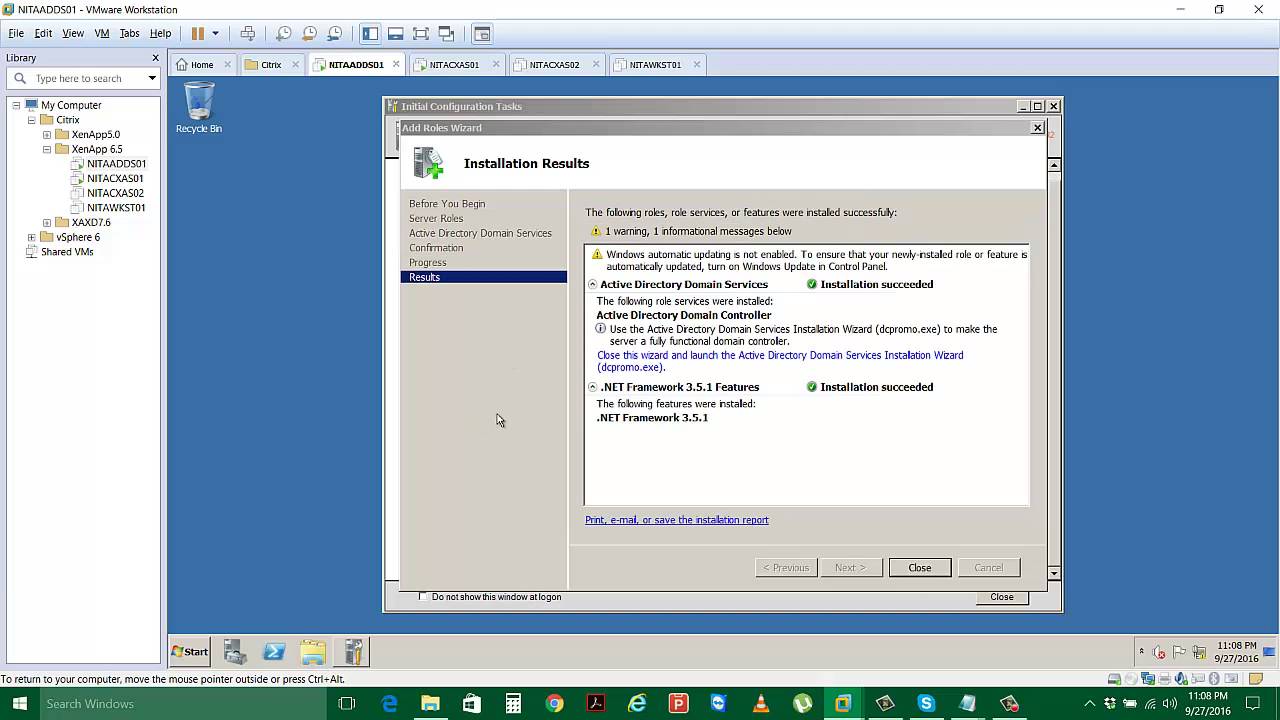Click the launch dcpromo.exe wizard link
The width and height of the screenshot is (1280, 720).
point(780,361)
